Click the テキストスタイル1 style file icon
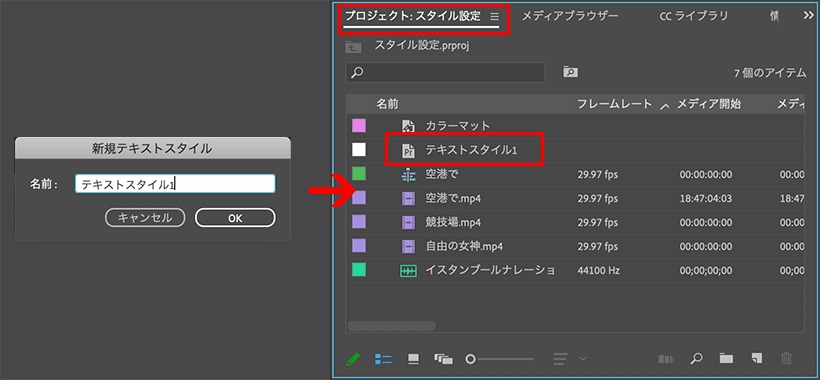 click(408, 151)
